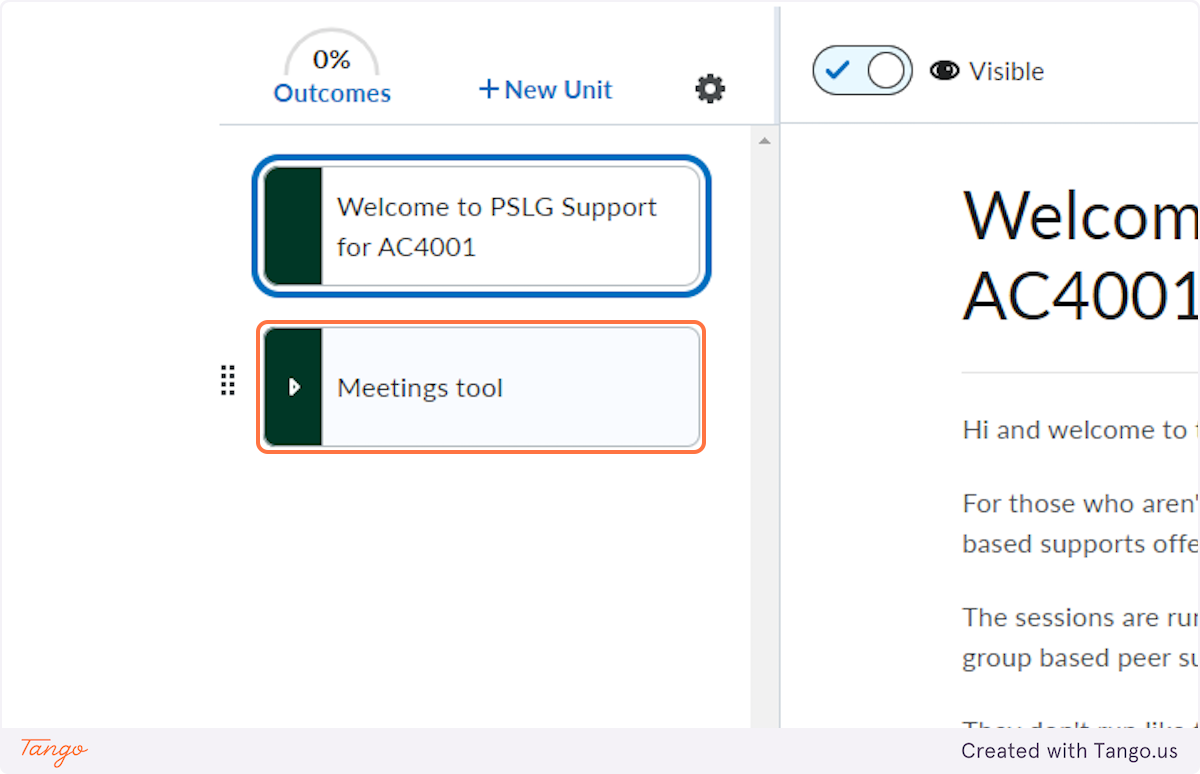The image size is (1200, 774).
Task: Expand the Meetings tool unit arrow
Action: coord(294,387)
